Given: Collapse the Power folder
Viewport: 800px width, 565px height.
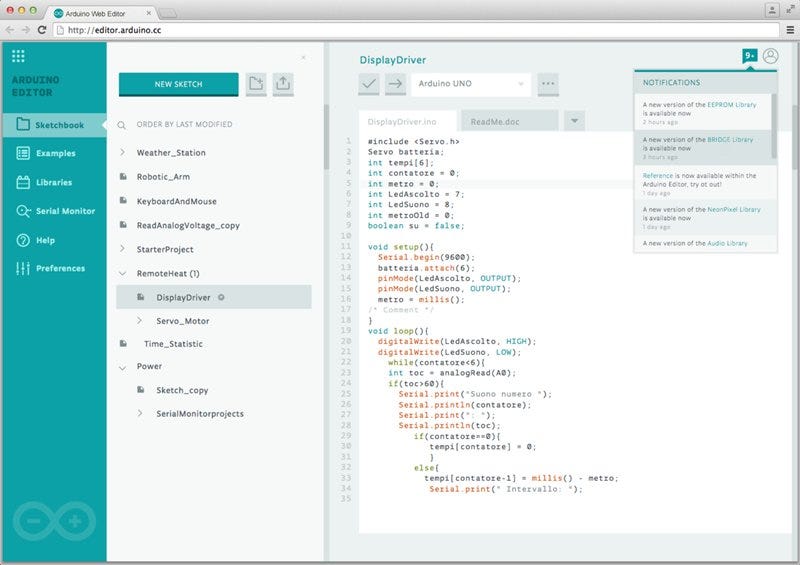Looking at the screenshot, I should [122, 367].
